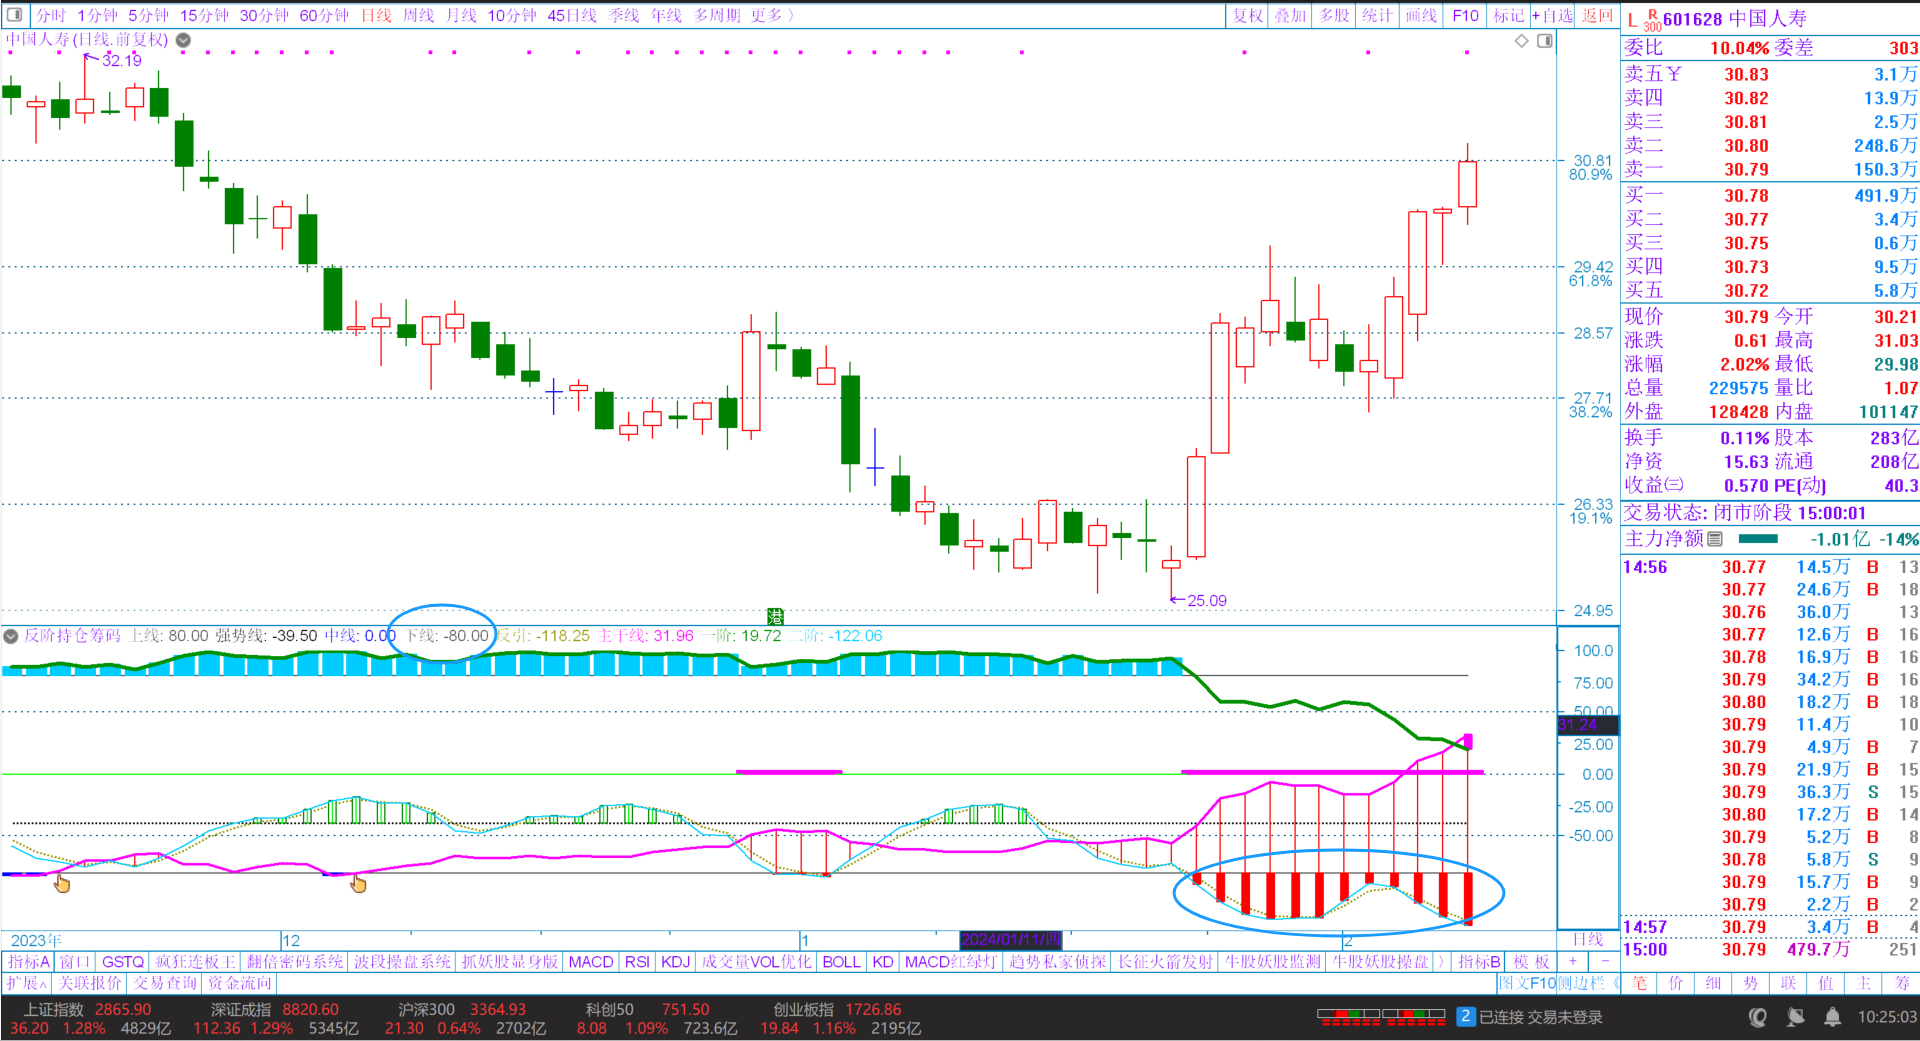Switch to 月线 monthly chart
This screenshot has width=1920, height=1041.
pyautogui.click(x=461, y=15)
